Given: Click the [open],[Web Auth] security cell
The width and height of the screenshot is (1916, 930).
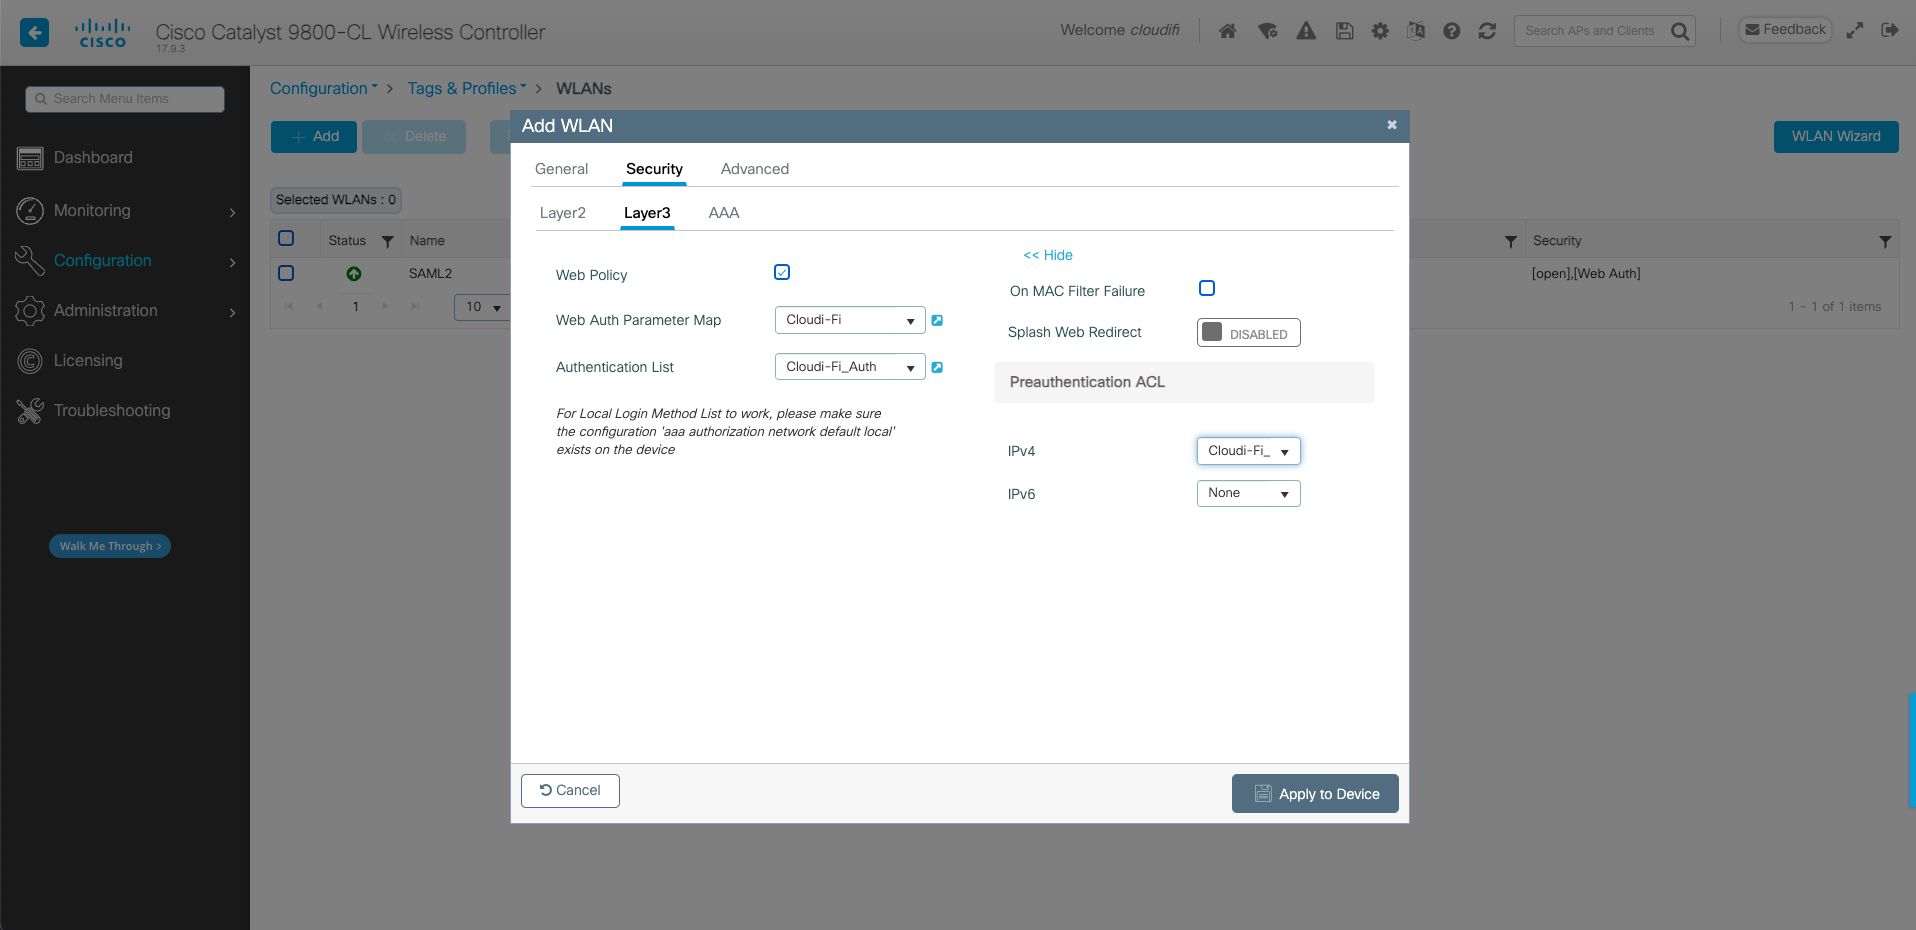Looking at the screenshot, I should pos(1586,274).
